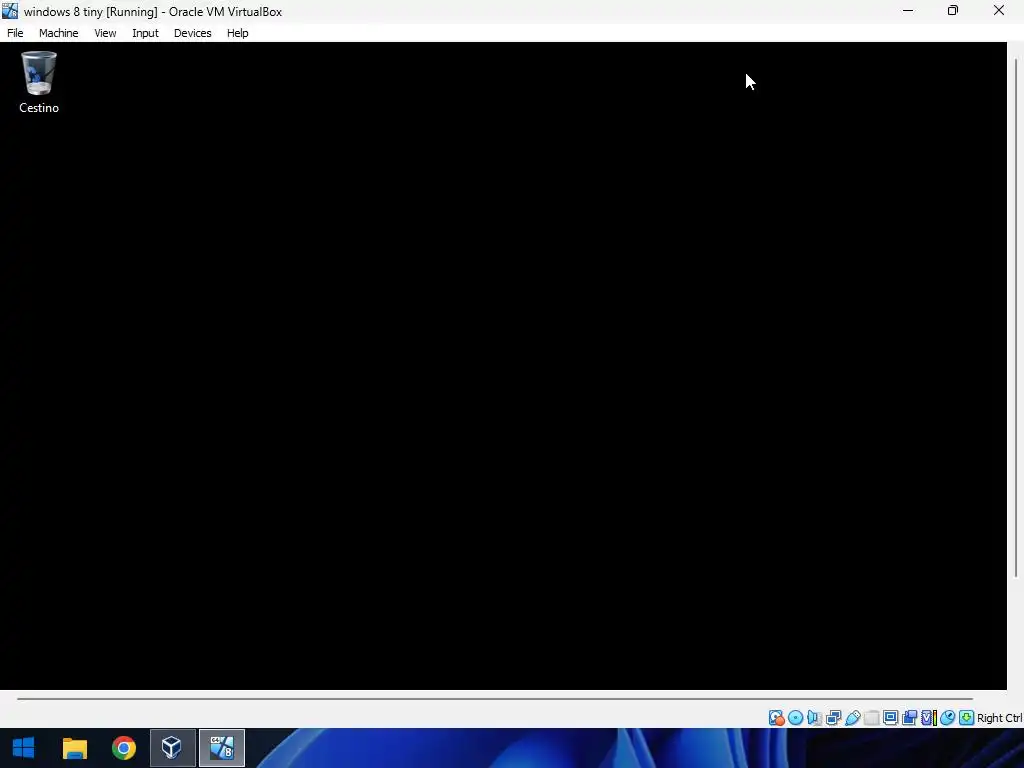
Task: Click the Right Ctrl host key label
Action: click(1000, 718)
